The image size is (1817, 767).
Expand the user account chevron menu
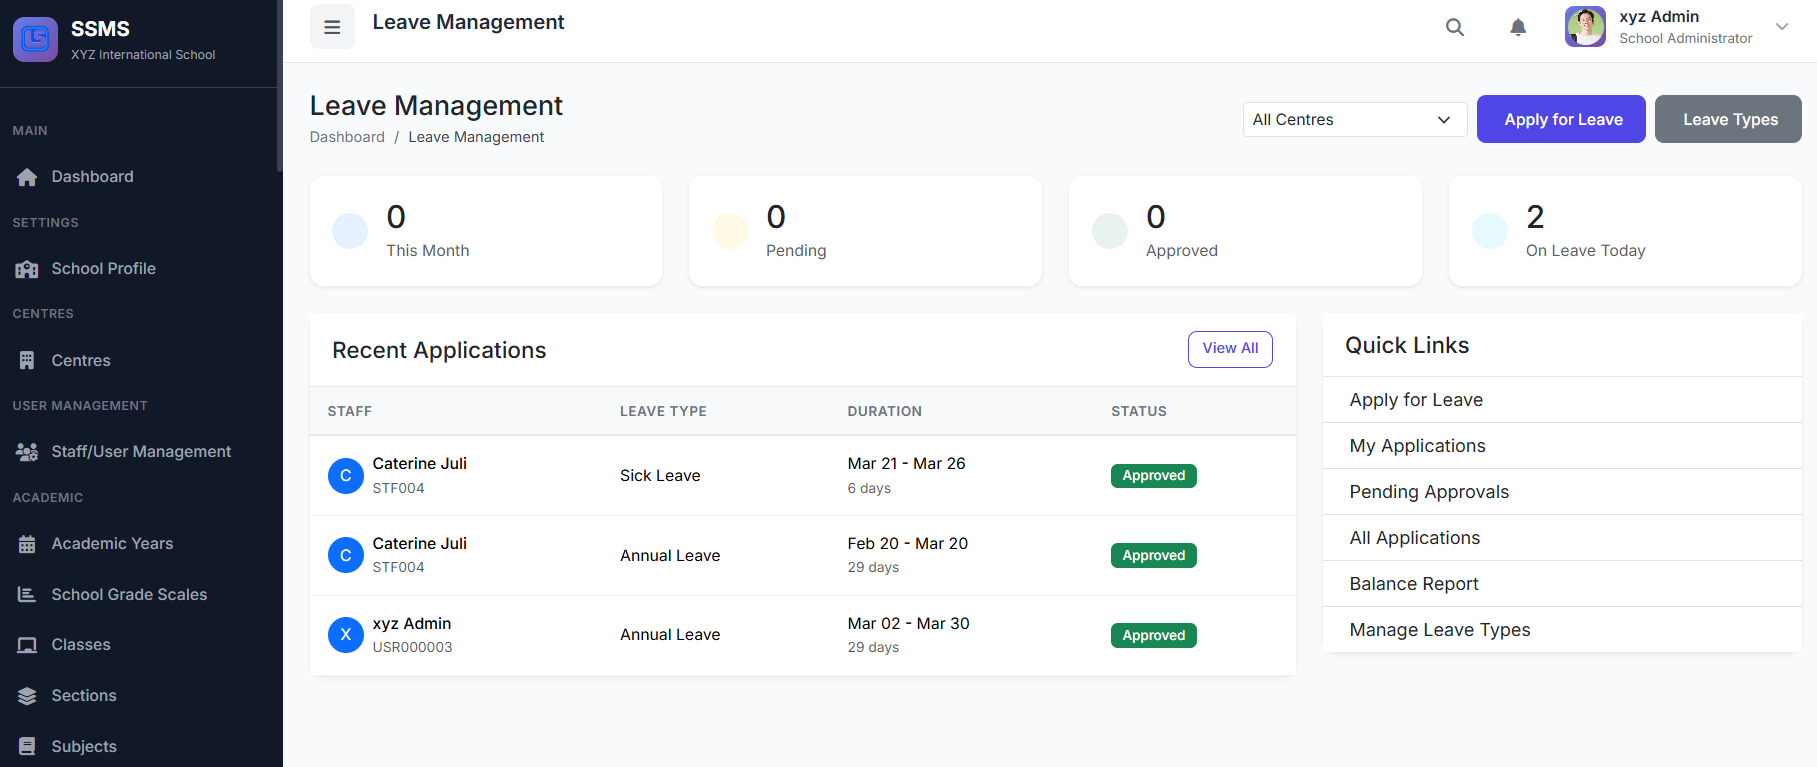click(1782, 27)
